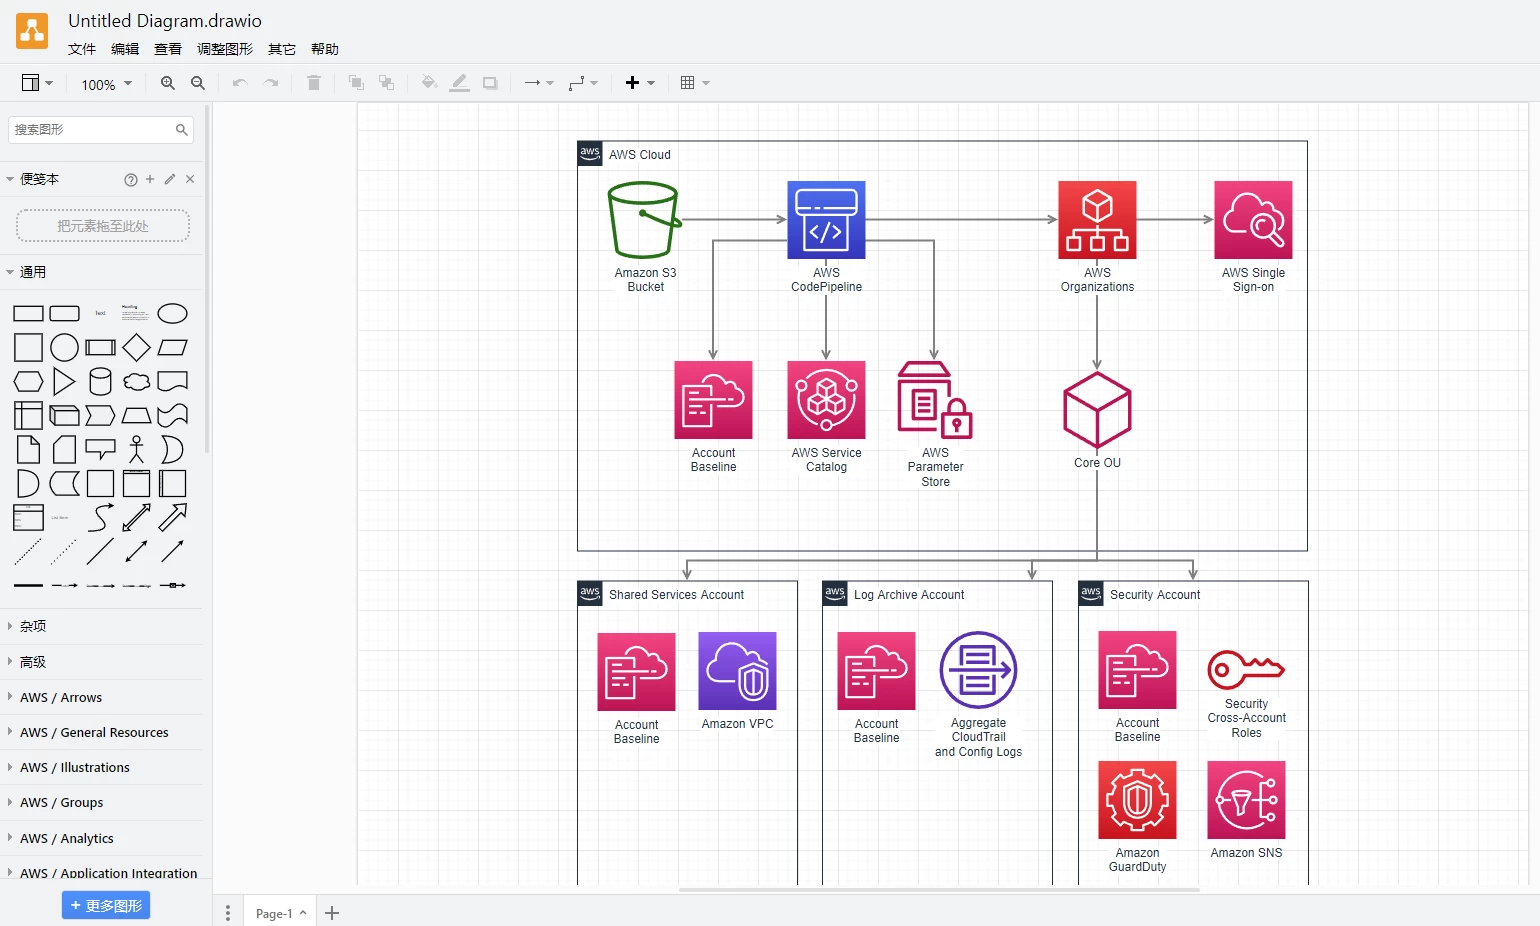Zoom out with the magnifier minus icon
The image size is (1540, 926).
198,83
